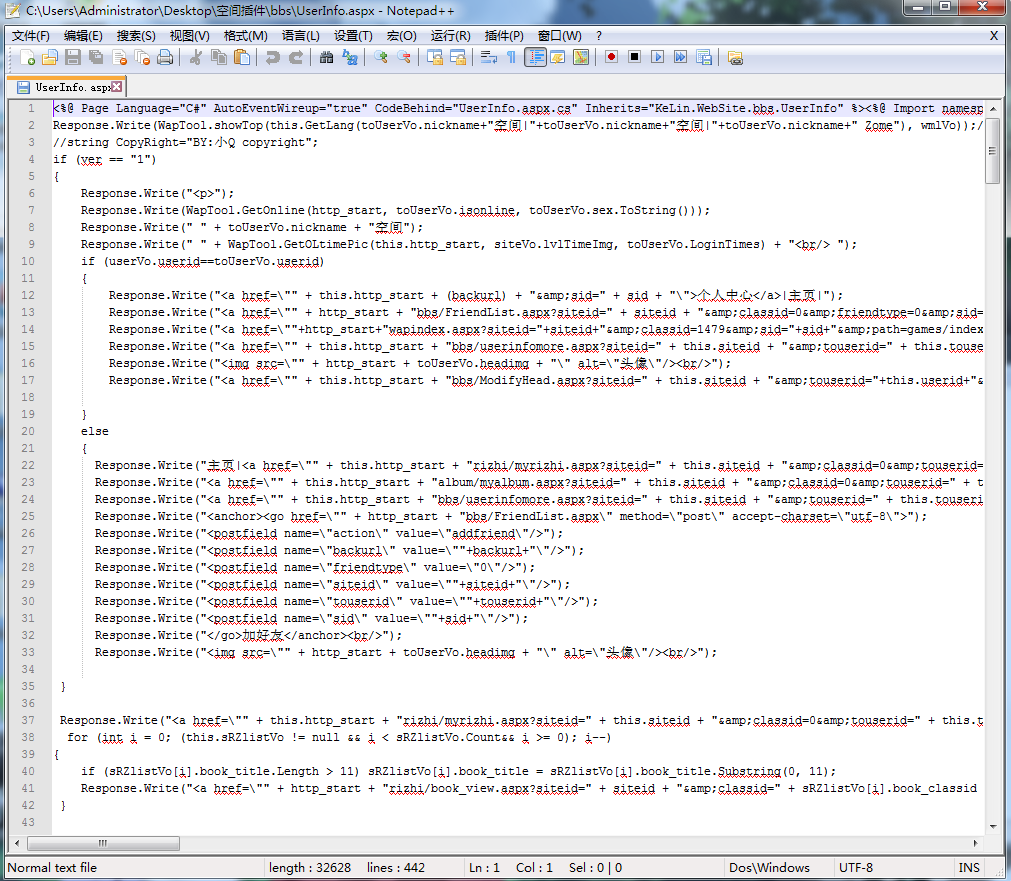Click the vertical scrollbar down arrow

[x=992, y=825]
